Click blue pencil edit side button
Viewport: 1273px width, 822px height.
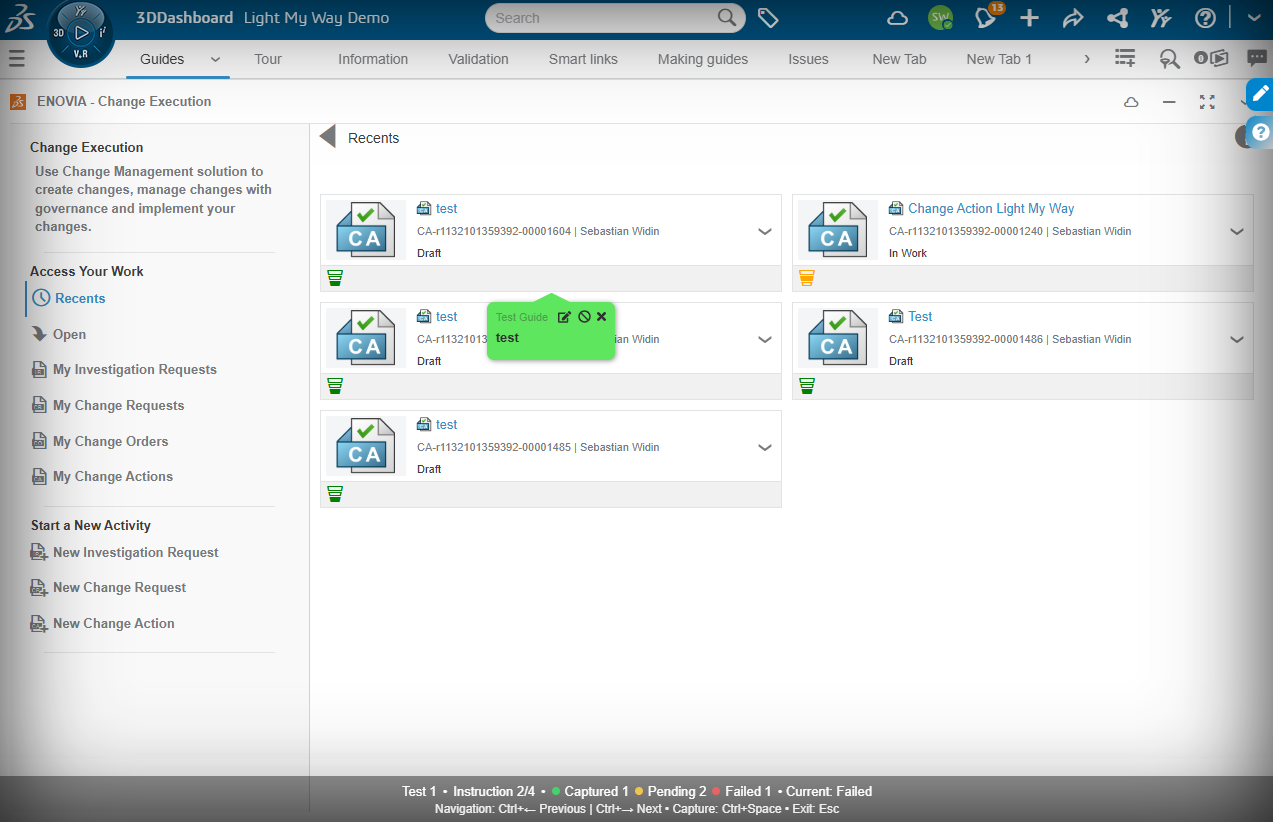click(1260, 94)
